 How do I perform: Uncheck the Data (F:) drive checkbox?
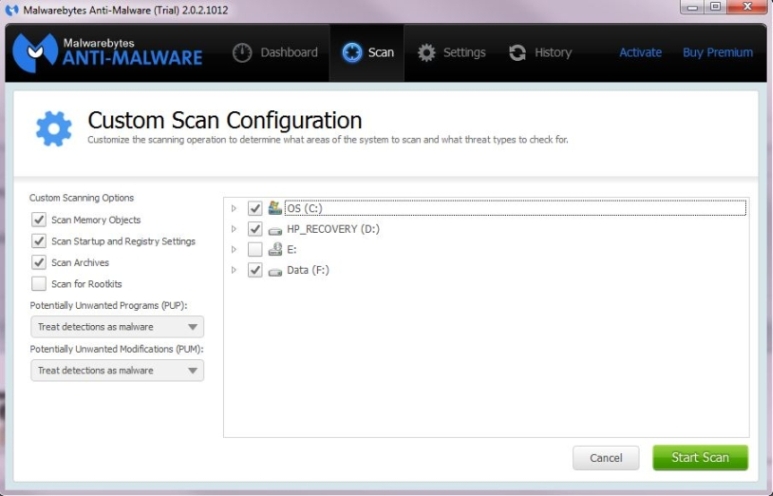(x=254, y=270)
